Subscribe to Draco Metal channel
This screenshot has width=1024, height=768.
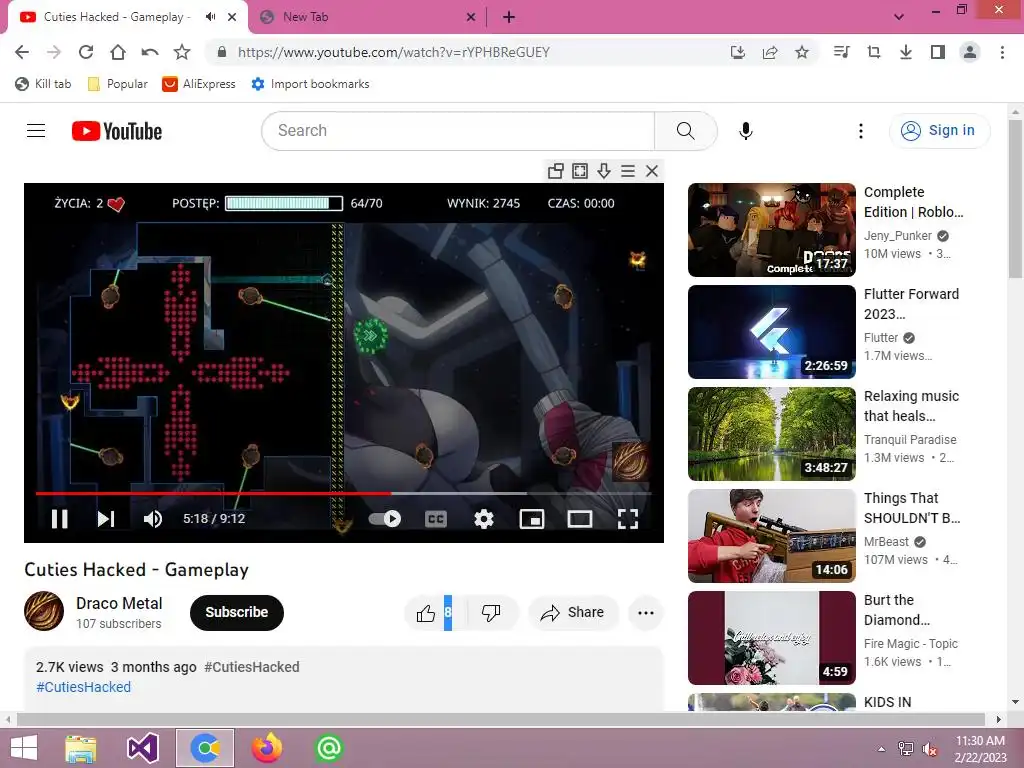pyautogui.click(x=236, y=613)
